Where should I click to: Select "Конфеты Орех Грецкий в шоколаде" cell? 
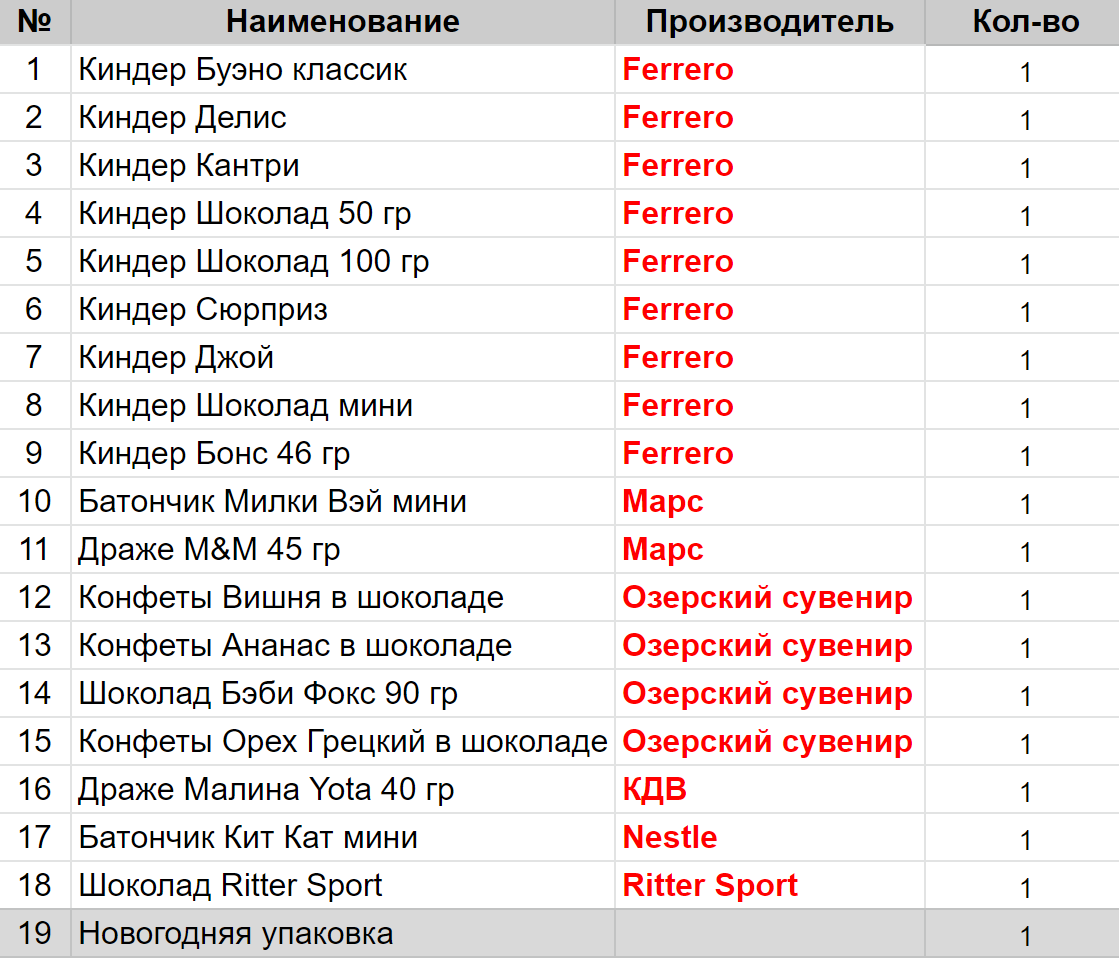coord(343,742)
